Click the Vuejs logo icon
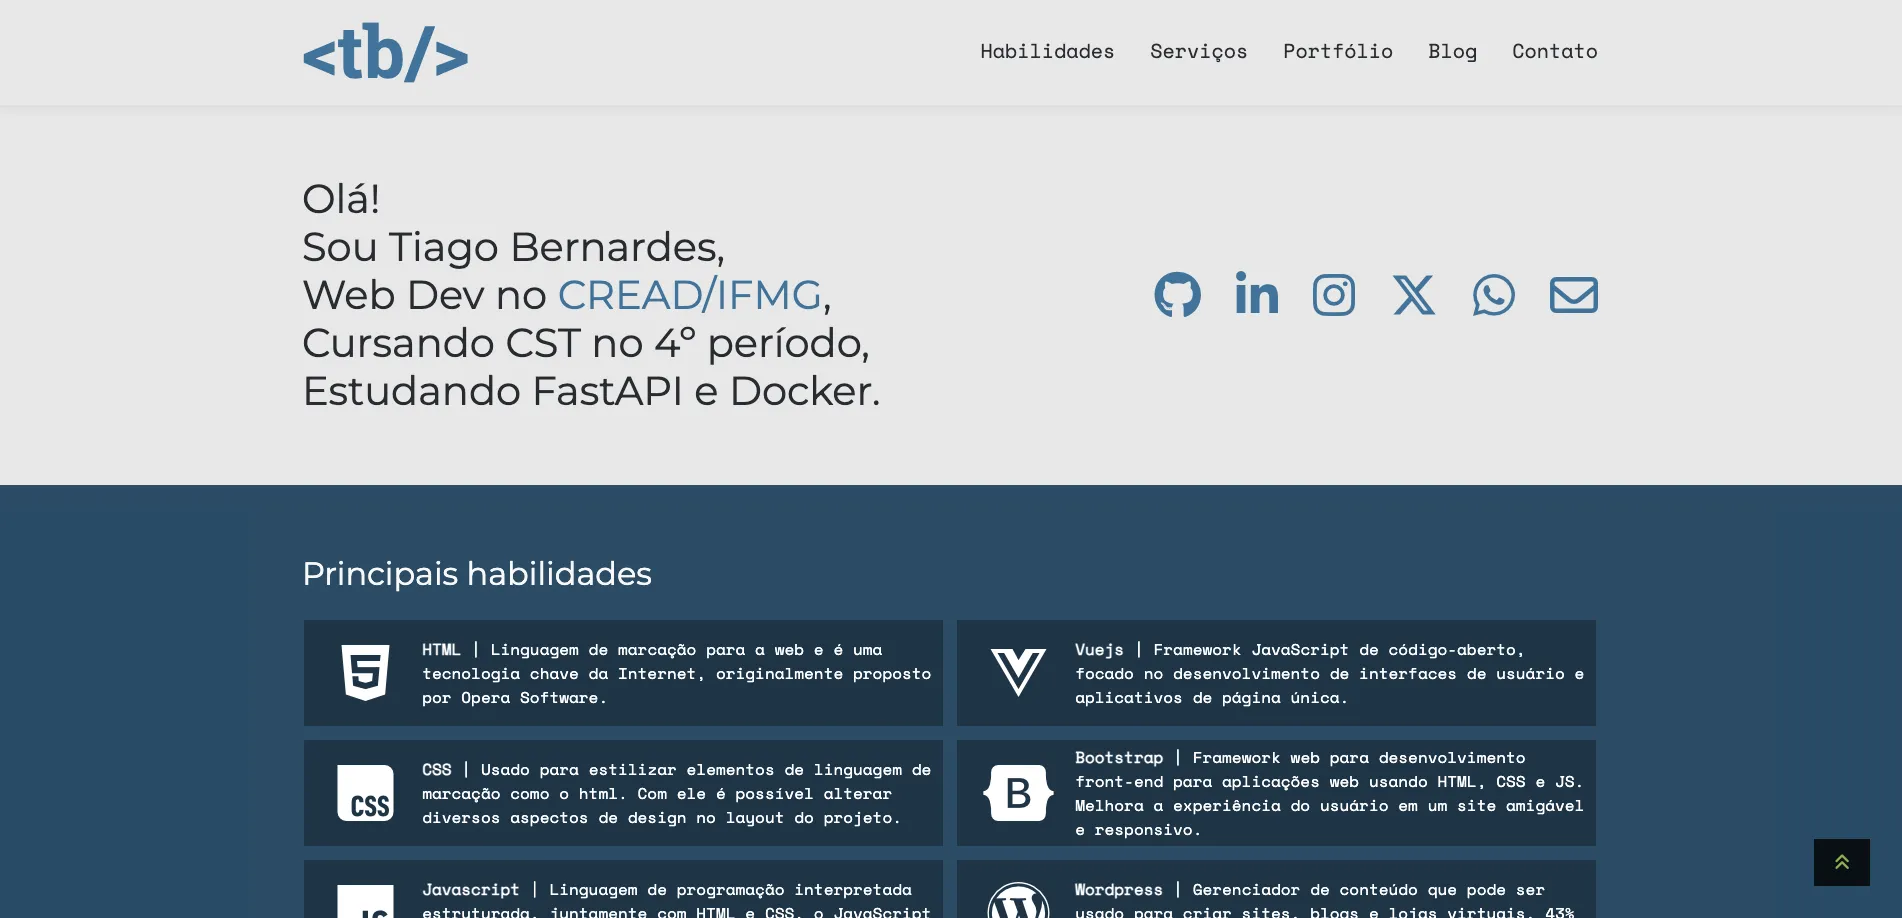The width and height of the screenshot is (1902, 918). pos(1018,673)
